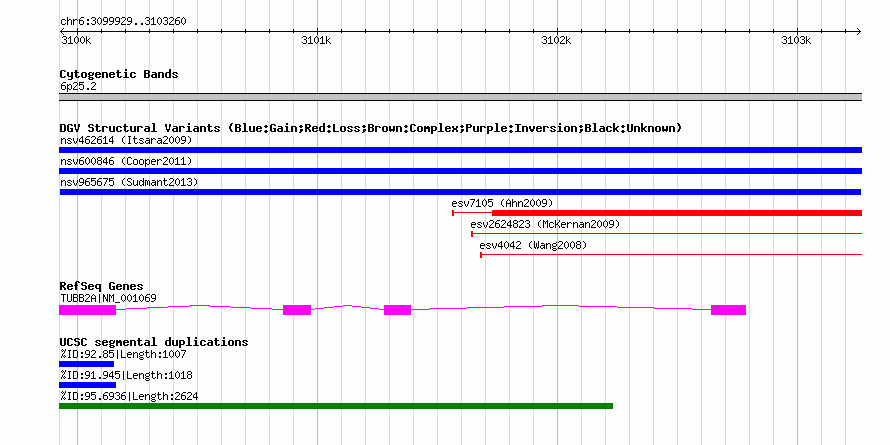Click the 3102k ruler tick label
890x445 pixels.
click(557, 40)
